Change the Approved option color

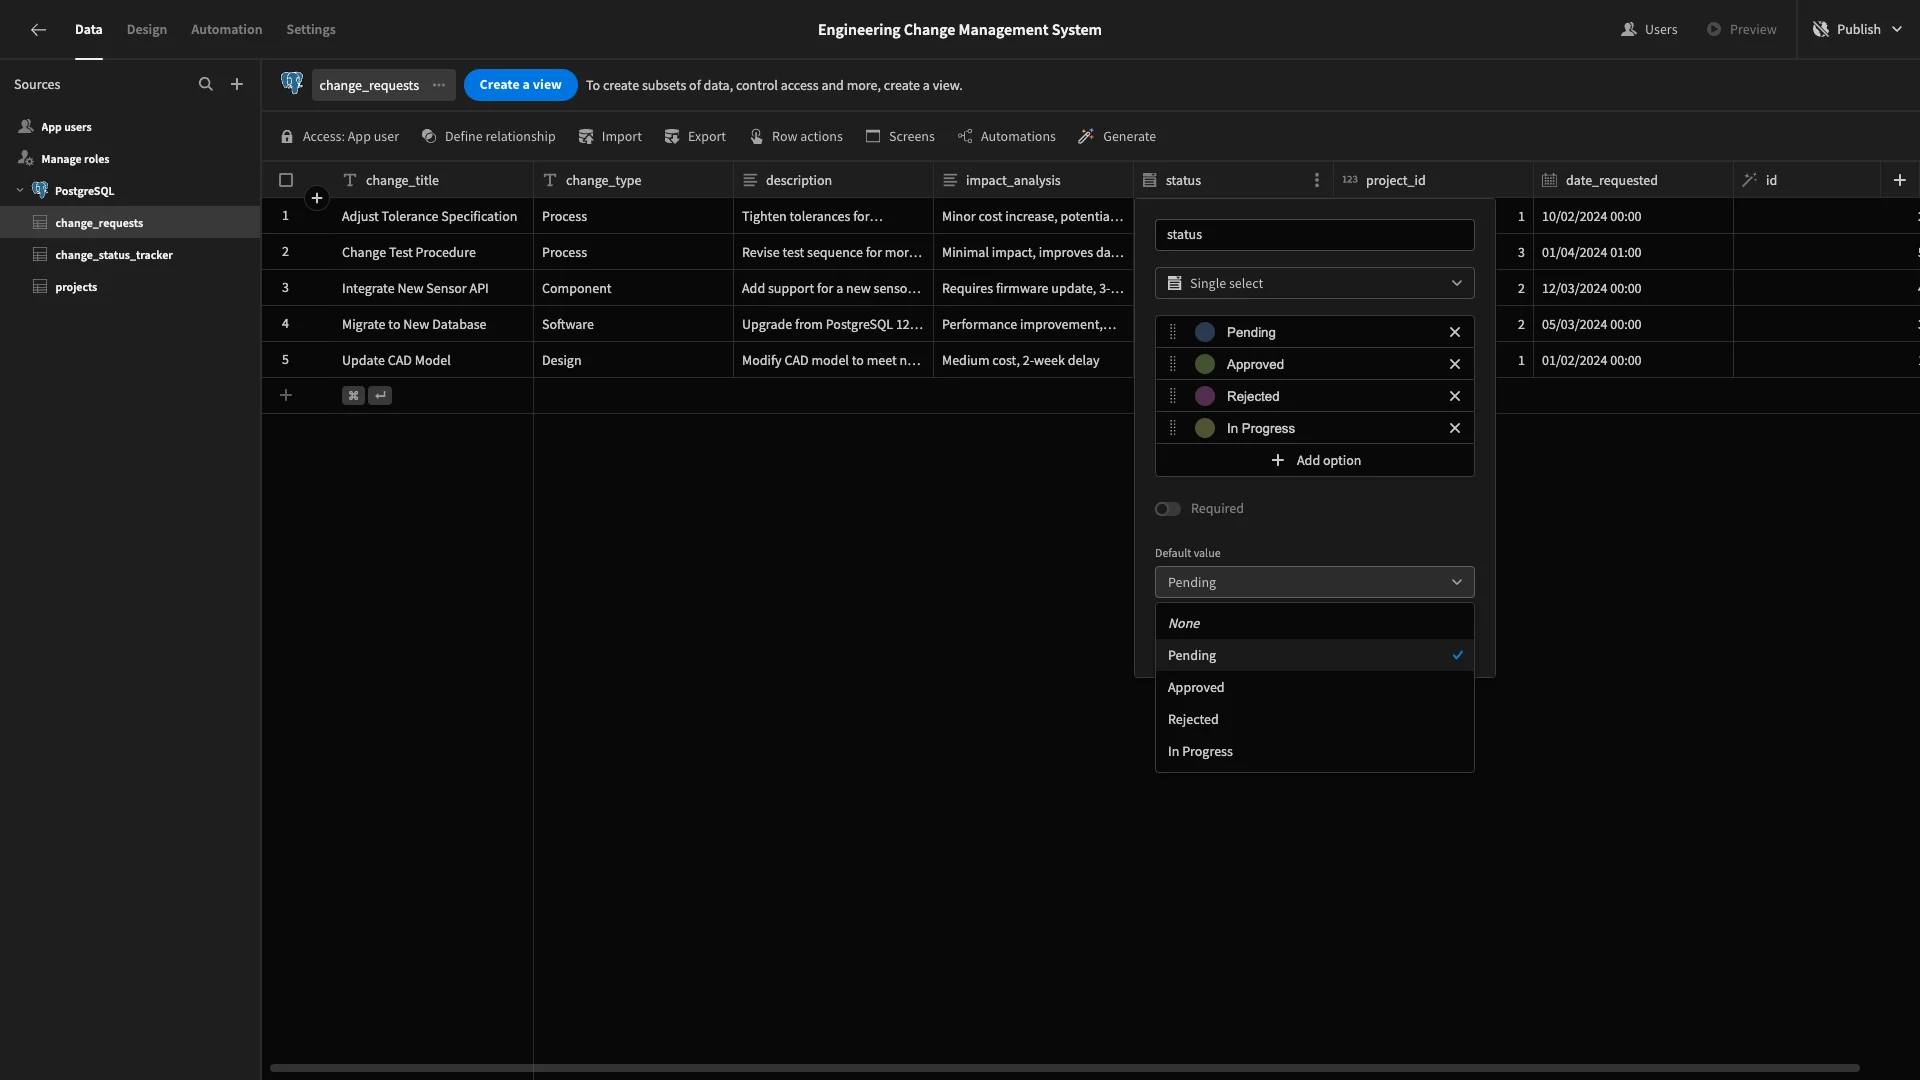[x=1205, y=364]
